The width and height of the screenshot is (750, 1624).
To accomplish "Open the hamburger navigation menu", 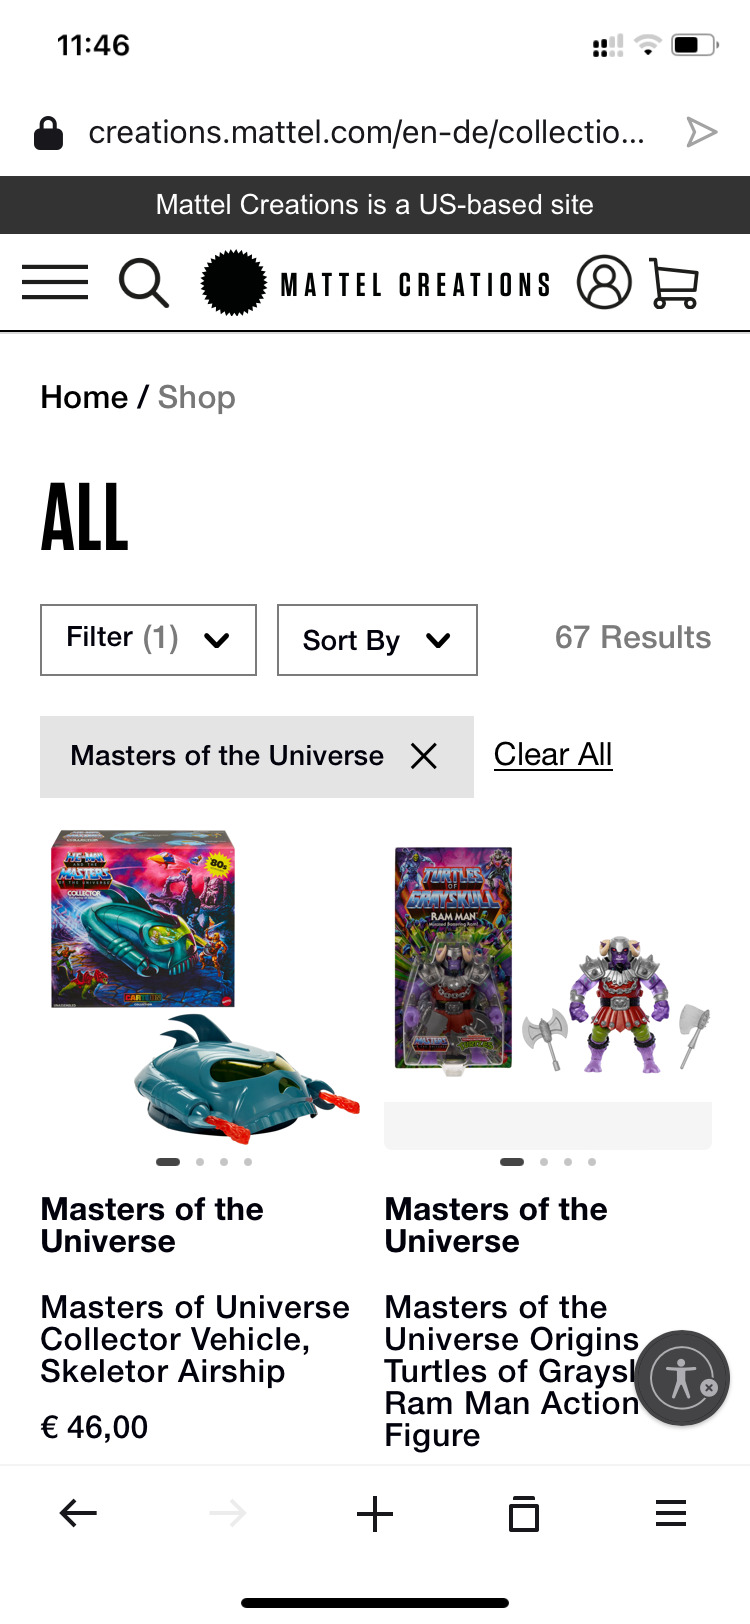I will 55,283.
